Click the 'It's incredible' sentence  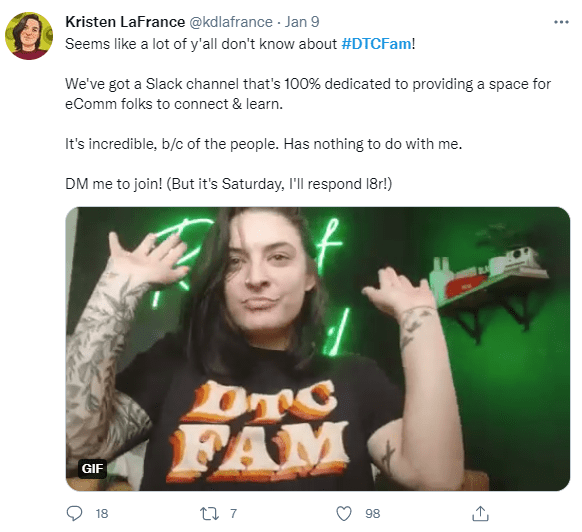point(264,144)
